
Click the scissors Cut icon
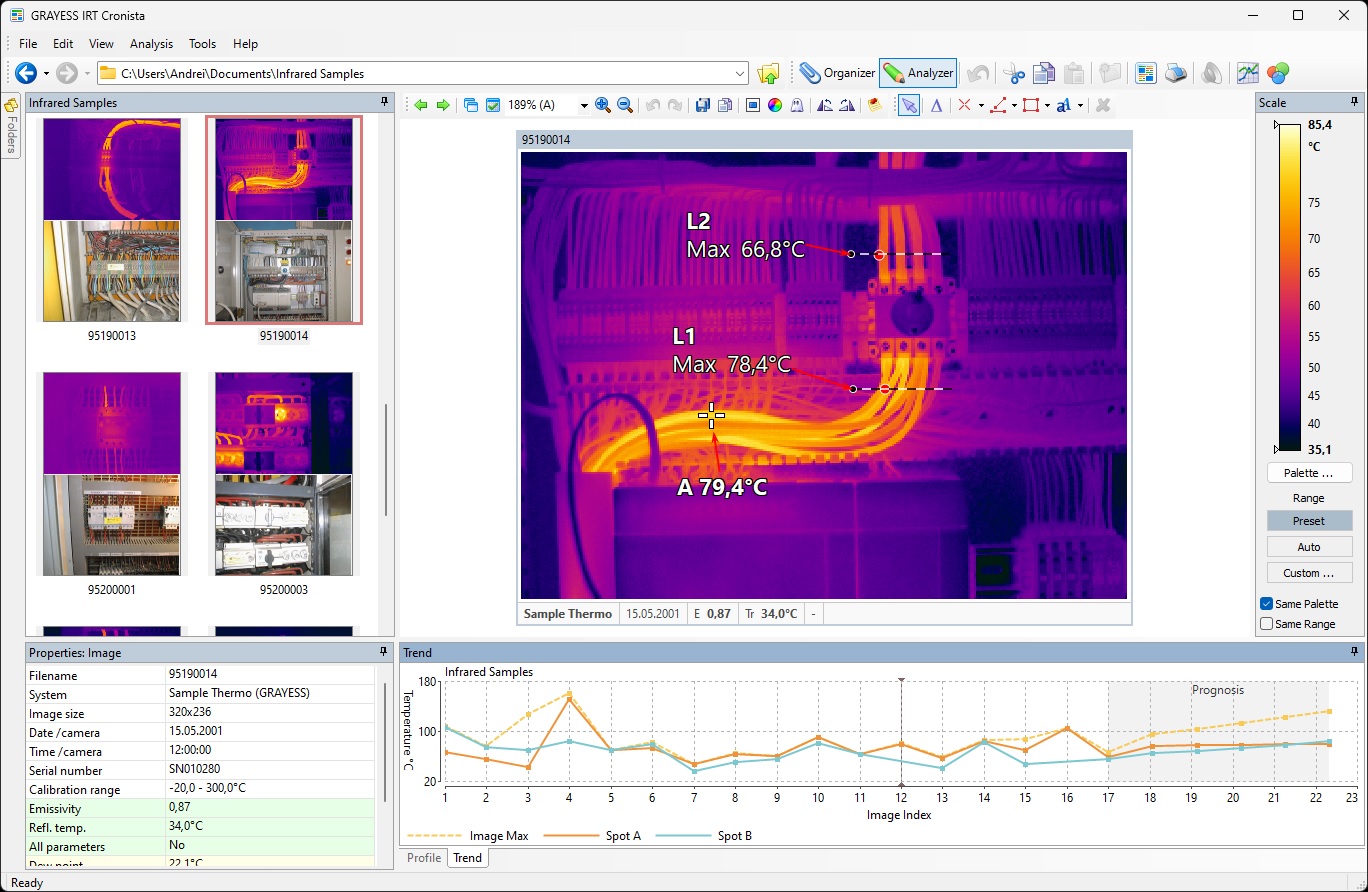[1014, 73]
